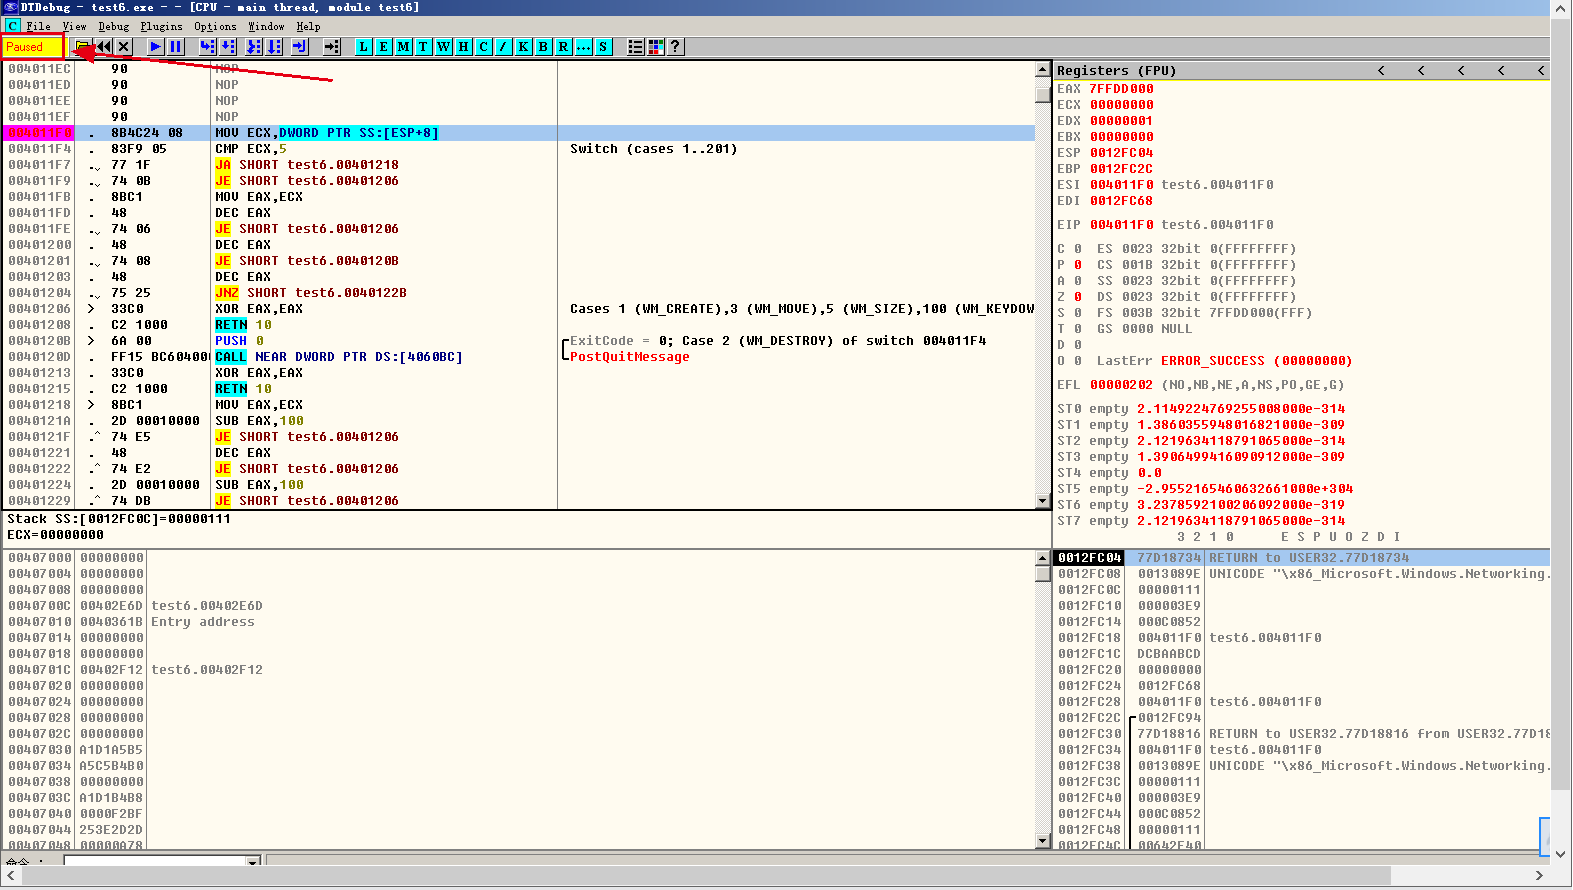Toggle sign flag S value
1573x890 pixels.
pyautogui.click(x=1078, y=313)
